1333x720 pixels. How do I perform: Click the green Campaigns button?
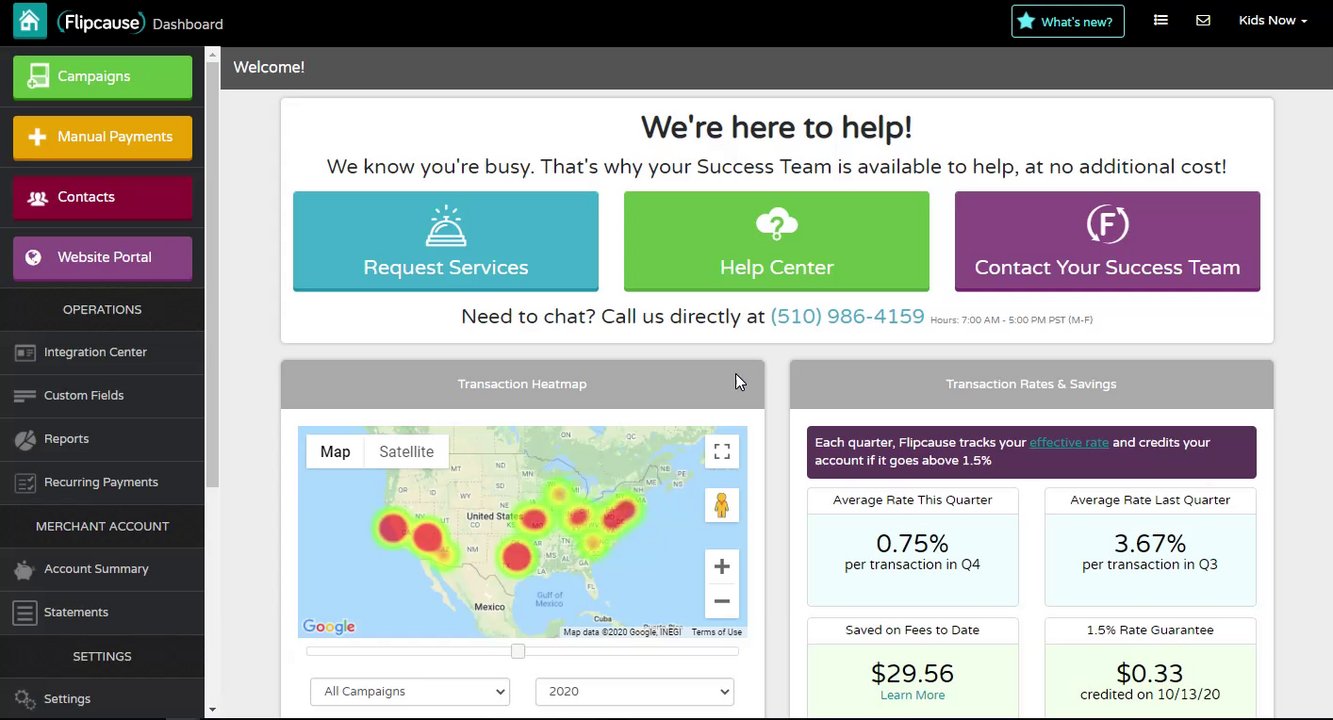[x=102, y=77]
